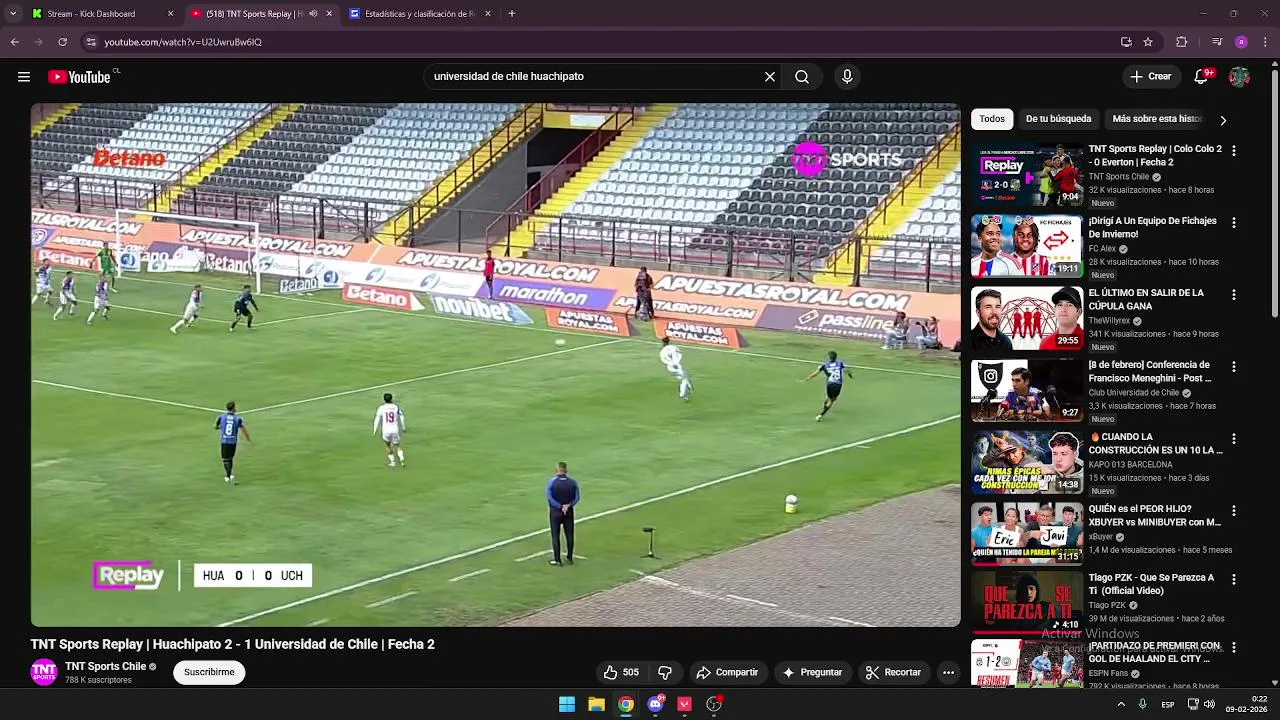The height and width of the screenshot is (720, 1280).
Task: Open Discord from the taskbar
Action: coord(655,704)
